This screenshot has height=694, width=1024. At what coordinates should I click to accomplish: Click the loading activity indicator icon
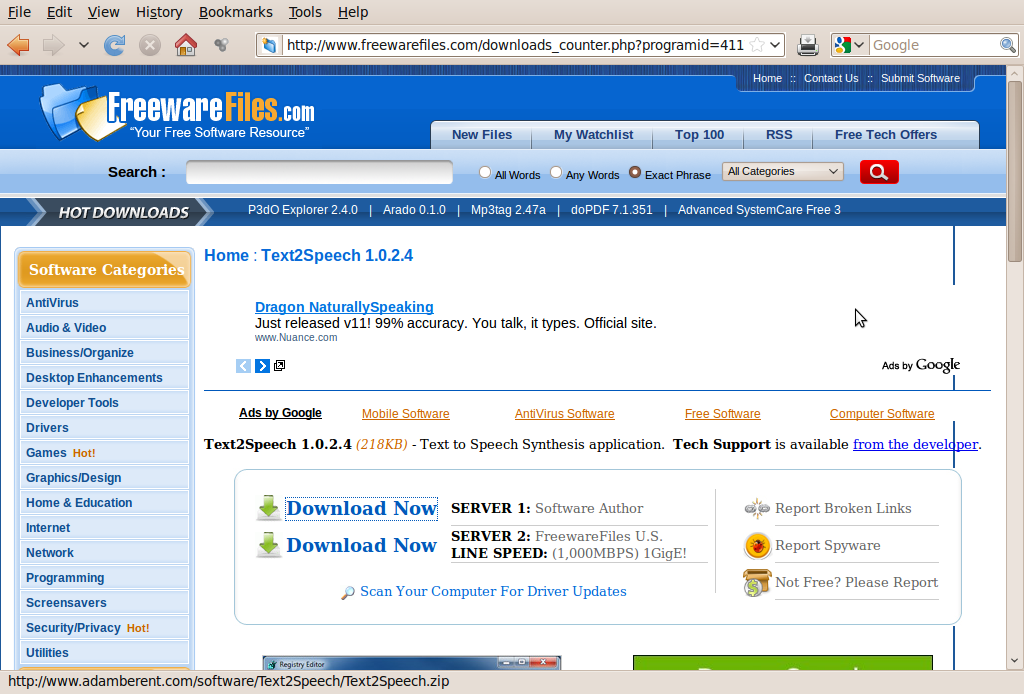tap(221, 44)
